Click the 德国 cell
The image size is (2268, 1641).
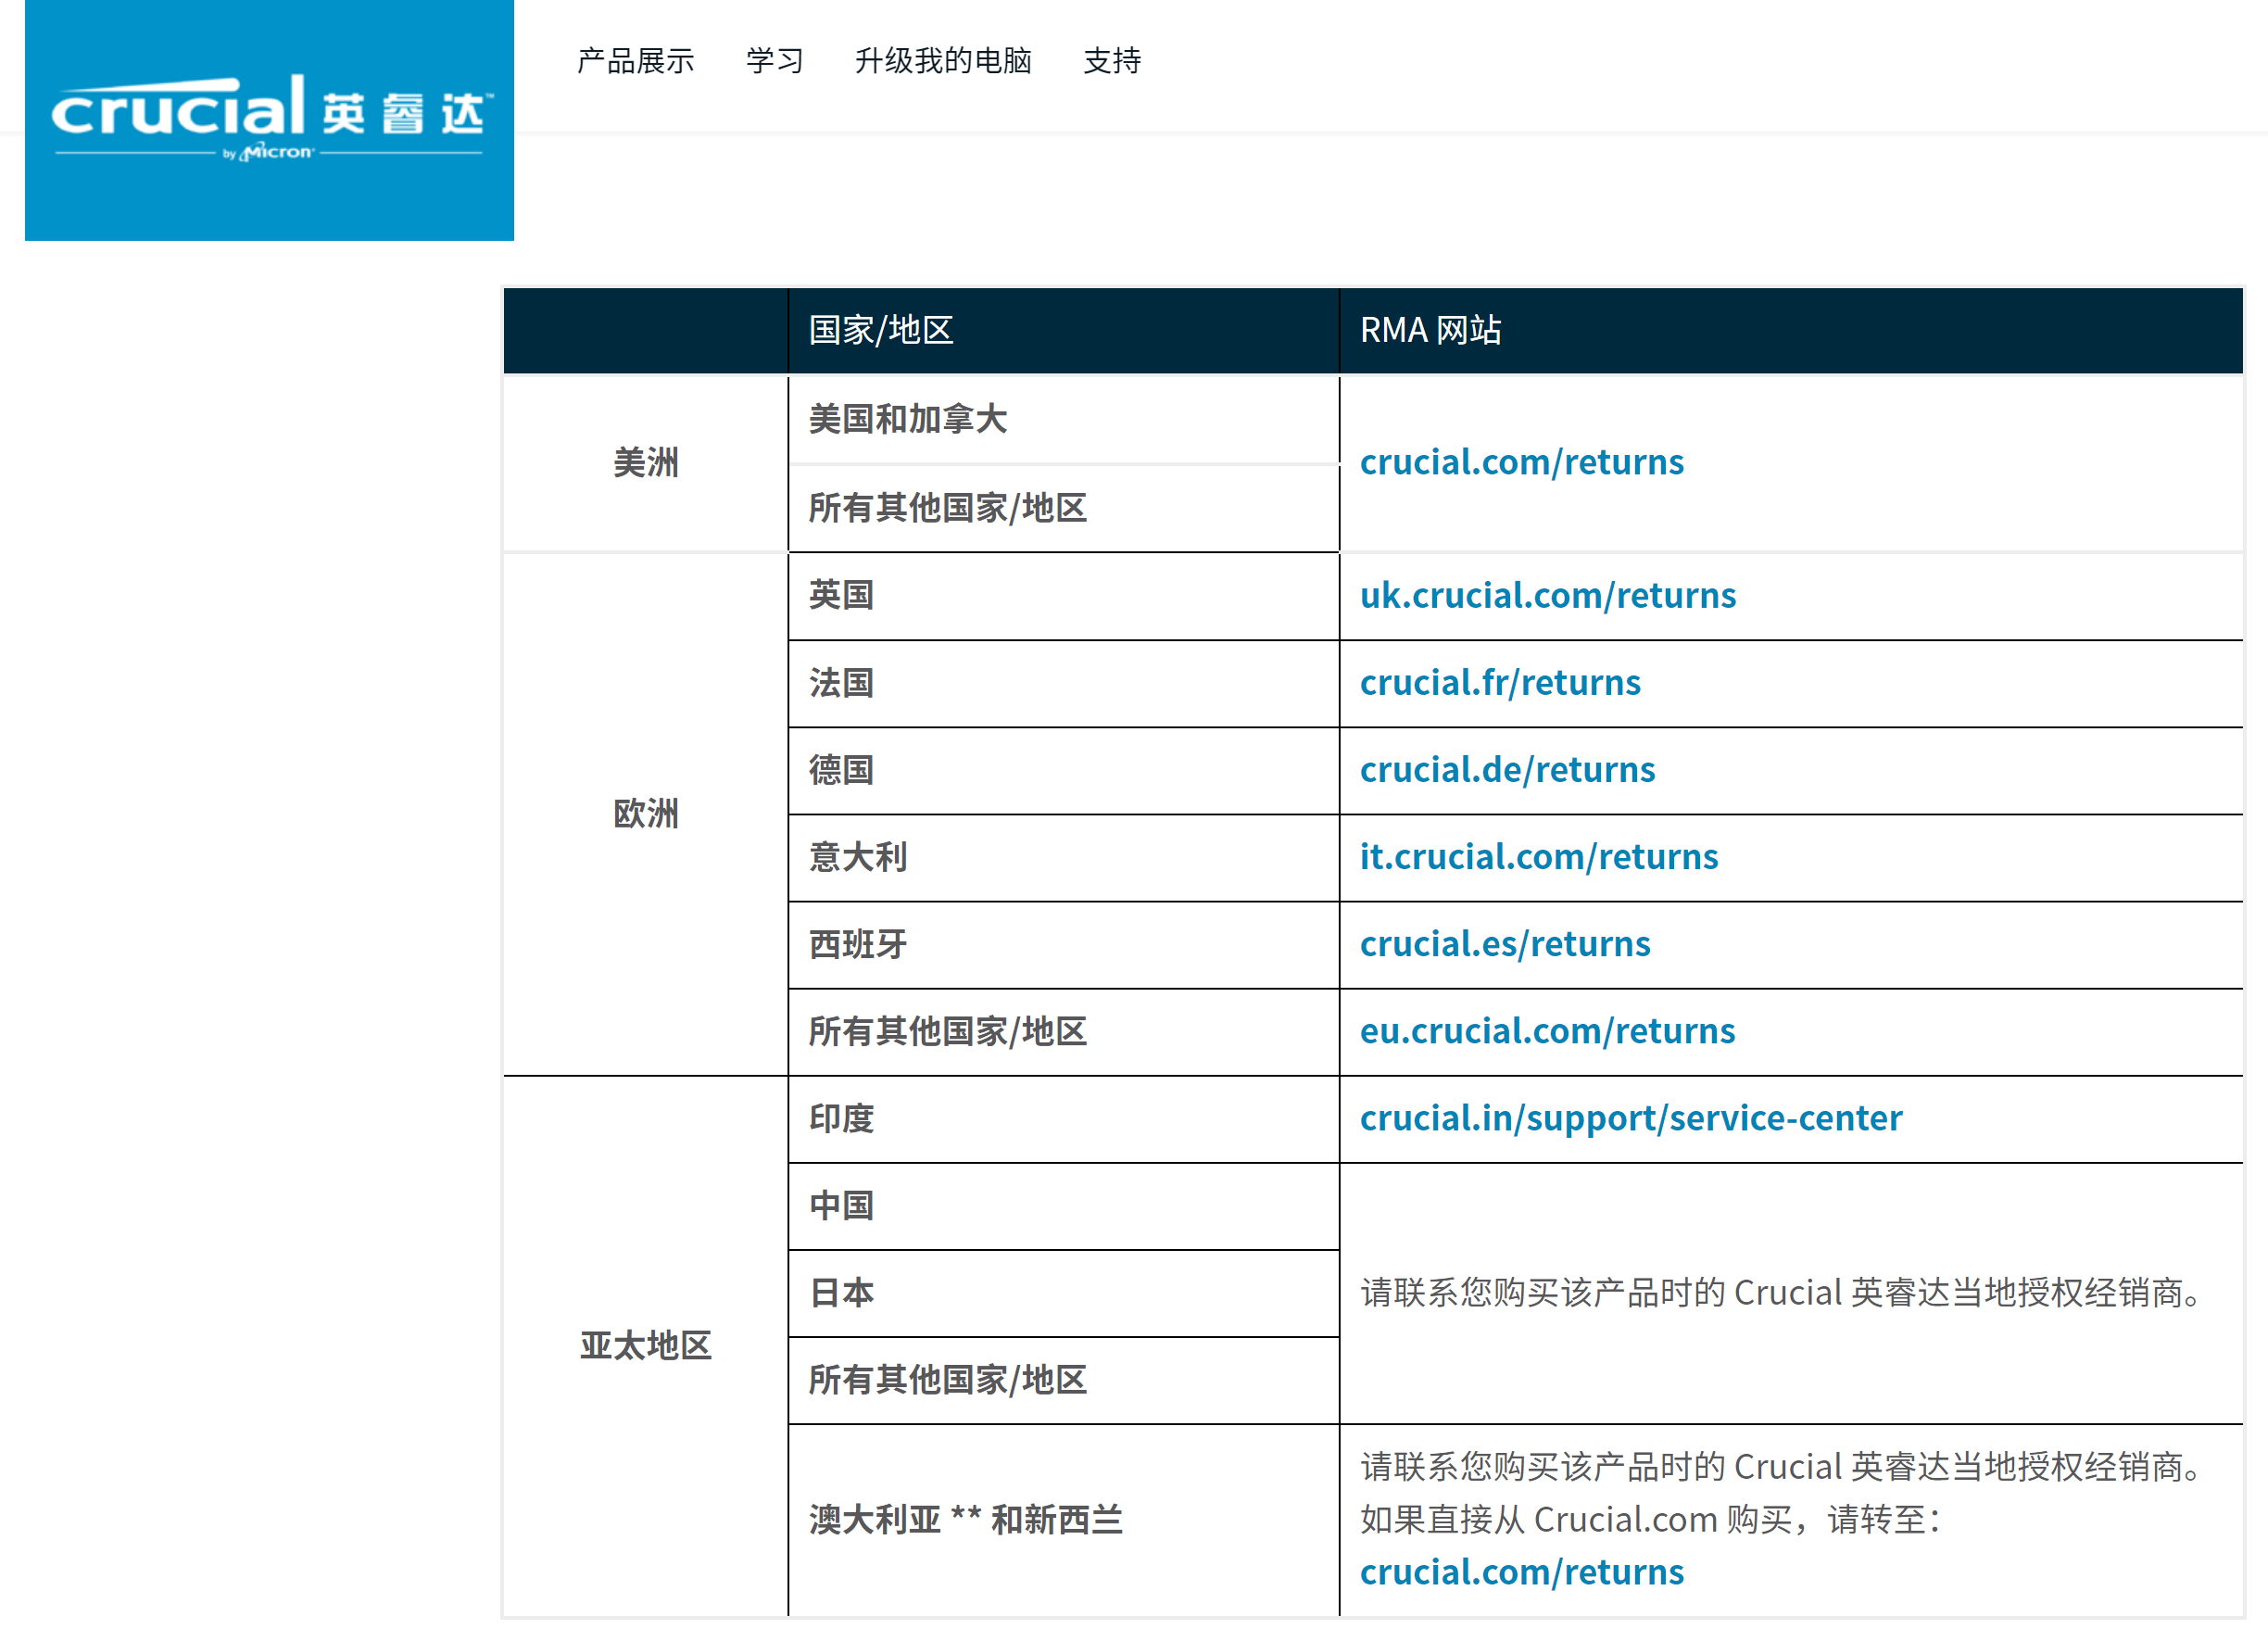[x=1064, y=771]
